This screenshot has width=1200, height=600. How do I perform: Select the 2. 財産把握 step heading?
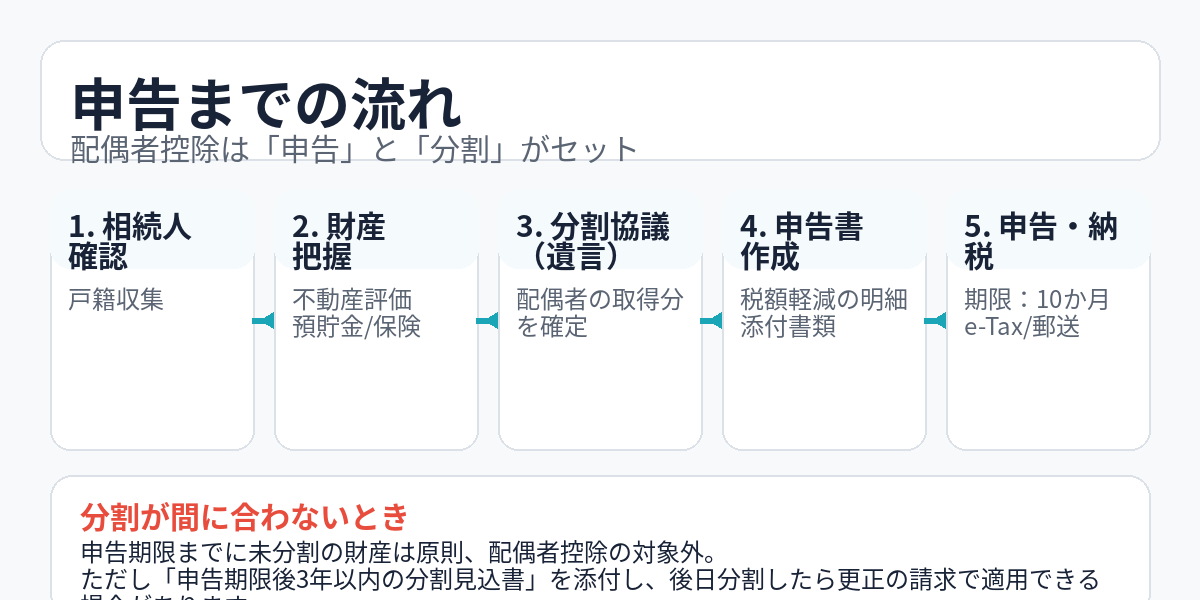pos(338,241)
